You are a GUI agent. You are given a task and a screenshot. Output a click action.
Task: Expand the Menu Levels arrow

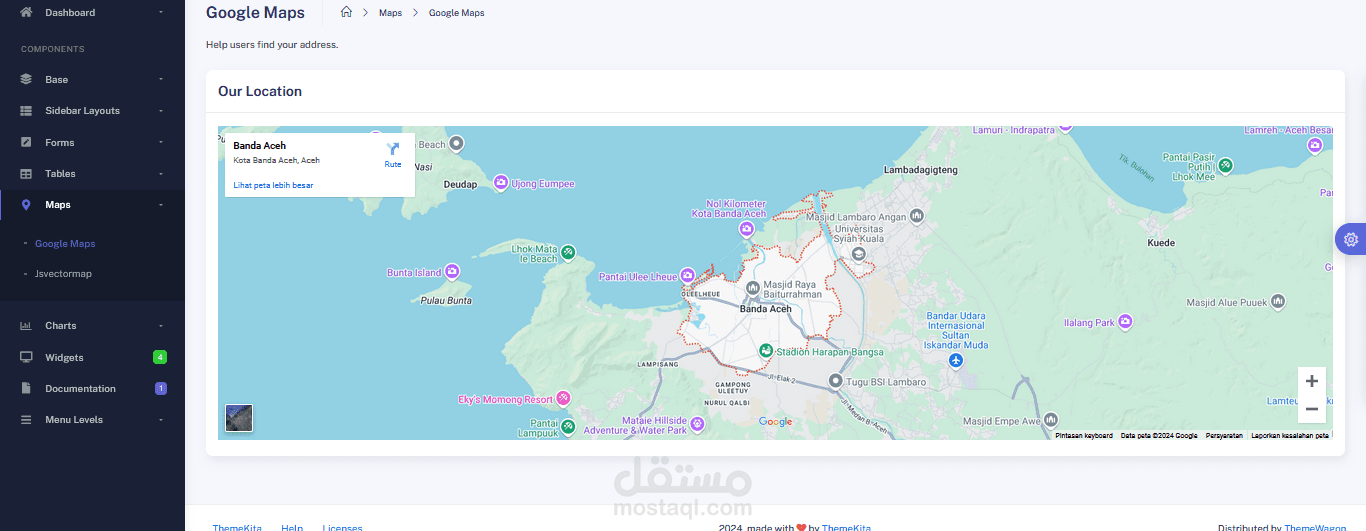tap(161, 420)
